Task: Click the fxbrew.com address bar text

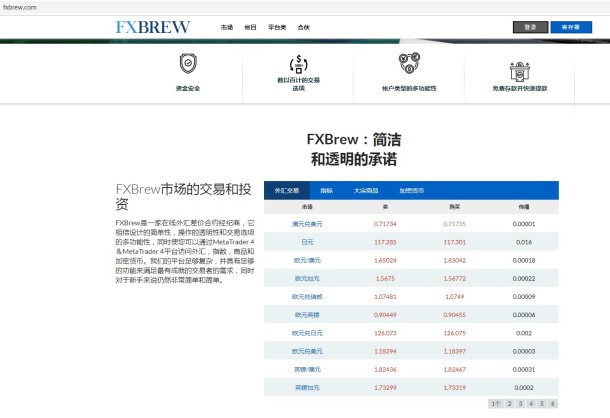Action: pos(20,7)
